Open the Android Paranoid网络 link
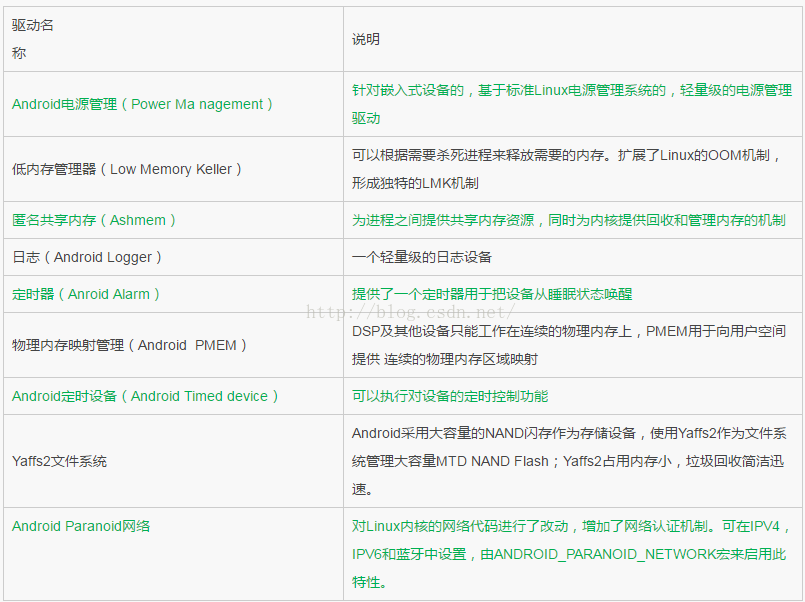This screenshot has height=602, width=805. tap(81, 526)
